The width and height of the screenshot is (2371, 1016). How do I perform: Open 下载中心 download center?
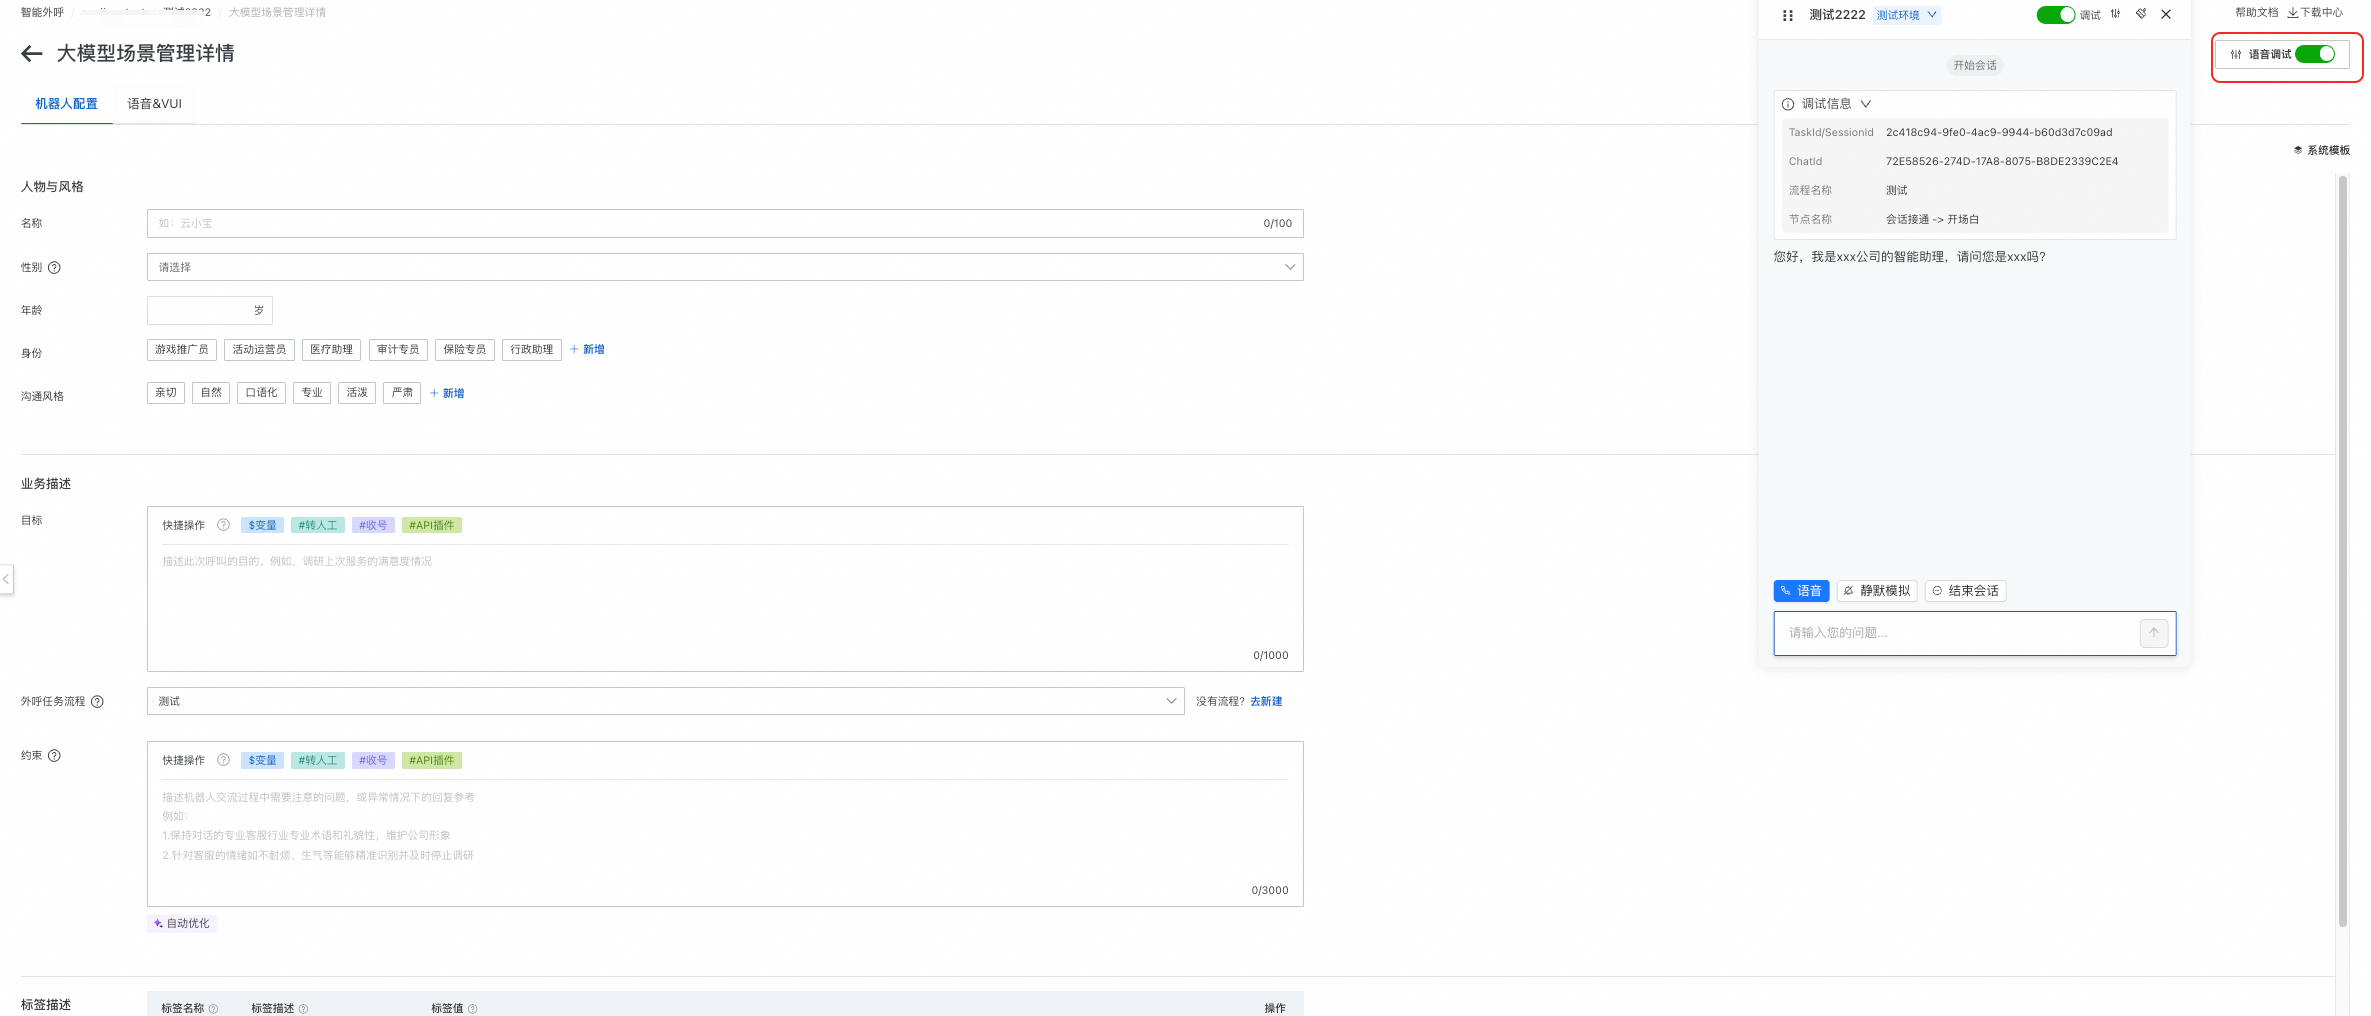(2315, 12)
